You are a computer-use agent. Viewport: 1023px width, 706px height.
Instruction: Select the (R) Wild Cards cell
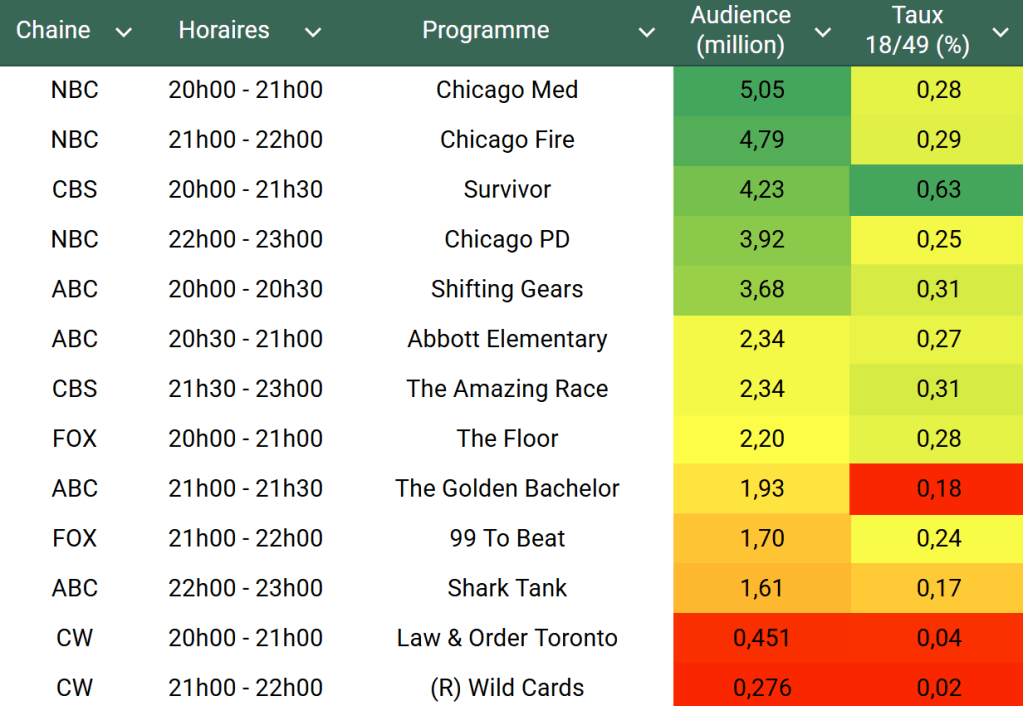[x=507, y=688]
